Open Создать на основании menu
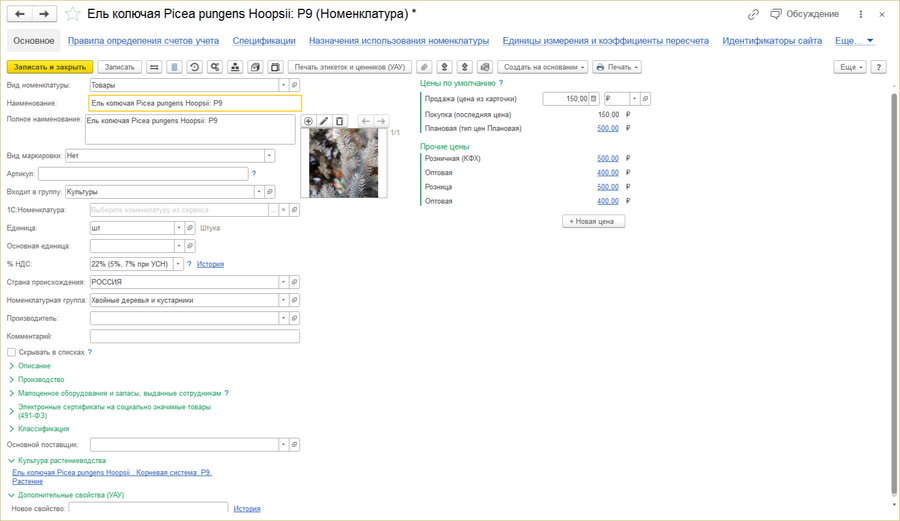 pyautogui.click(x=542, y=67)
